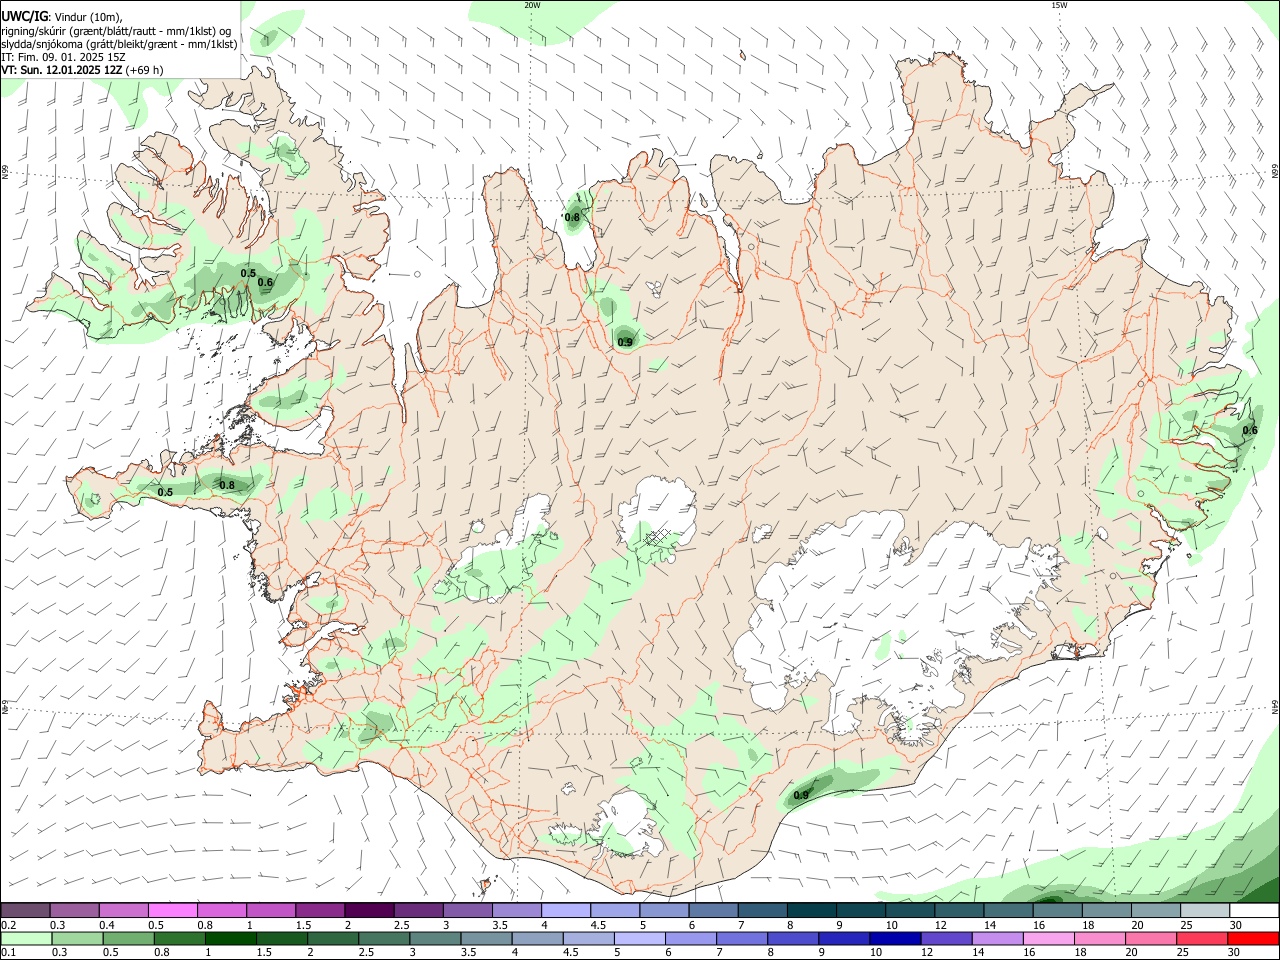Viewport: 1280px width, 960px height.
Task: Click the 0.5 value on the Snæfellsnes peninsula
Action: point(165,492)
